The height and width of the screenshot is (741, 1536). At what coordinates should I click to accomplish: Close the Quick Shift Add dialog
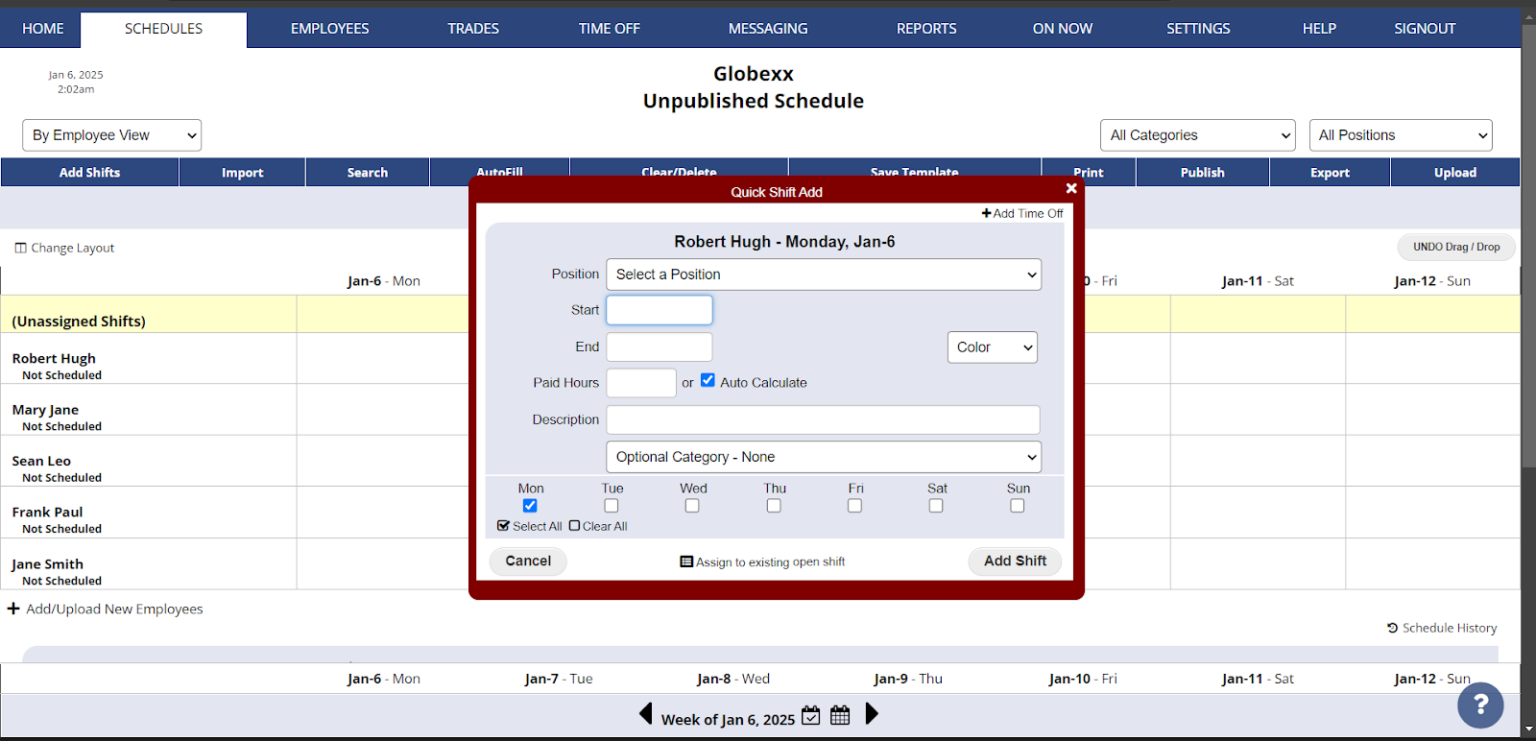click(x=1071, y=188)
